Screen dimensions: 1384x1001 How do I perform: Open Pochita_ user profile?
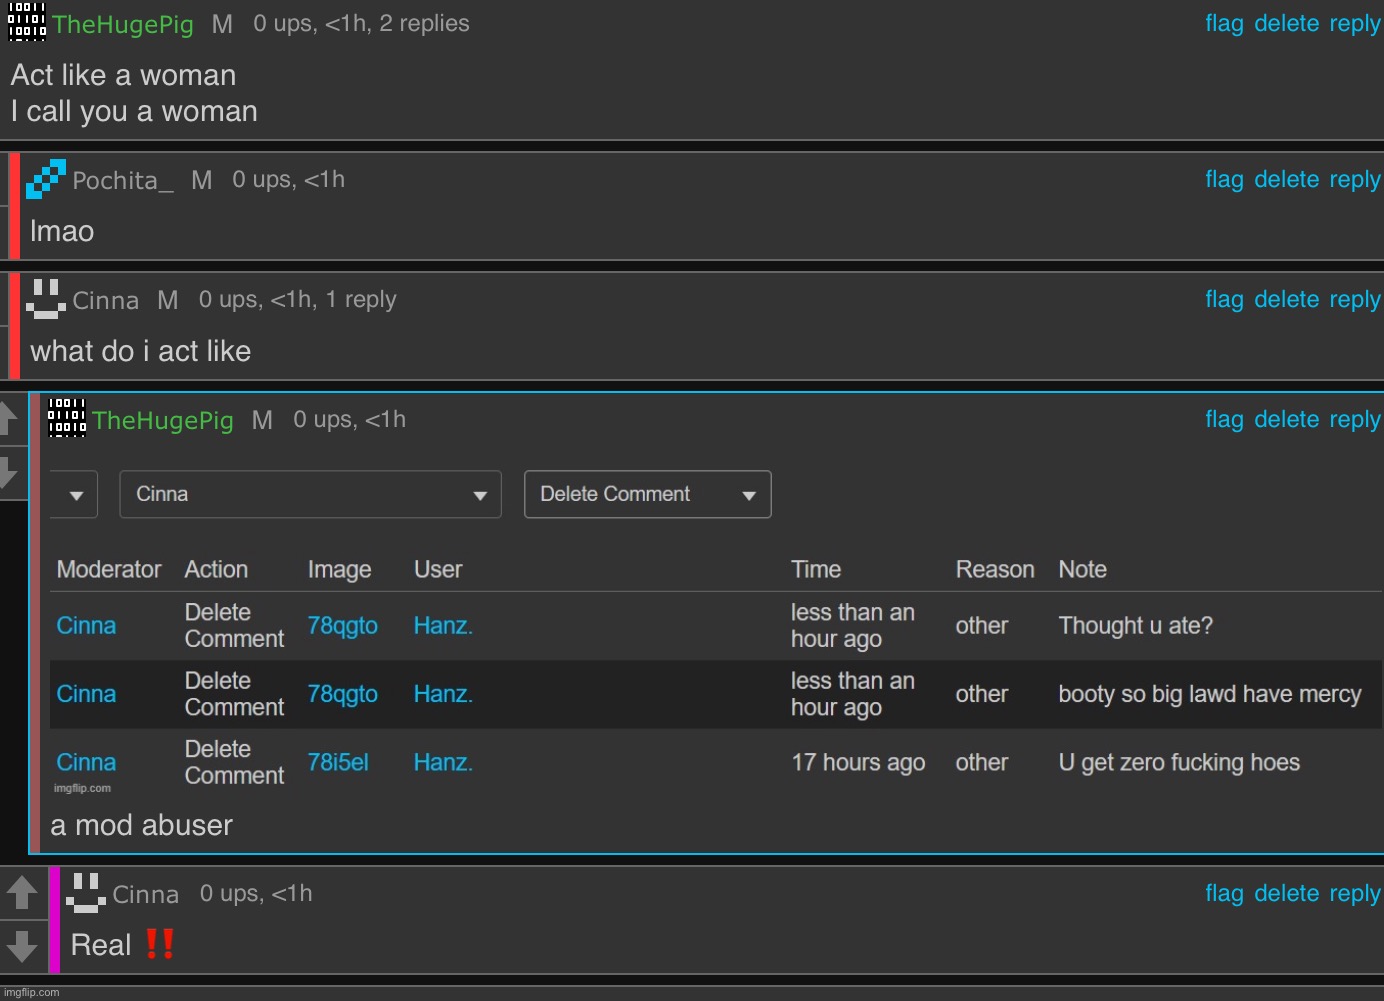(x=123, y=180)
